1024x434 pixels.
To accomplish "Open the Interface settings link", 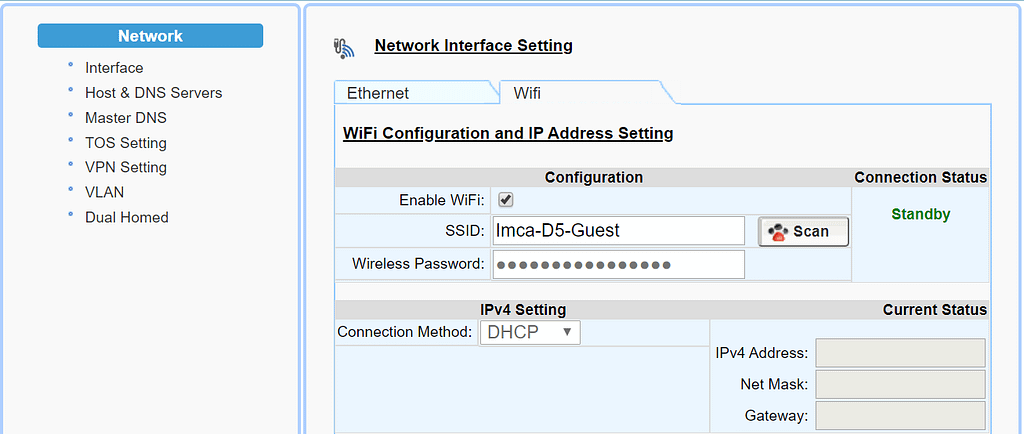I will coord(114,68).
